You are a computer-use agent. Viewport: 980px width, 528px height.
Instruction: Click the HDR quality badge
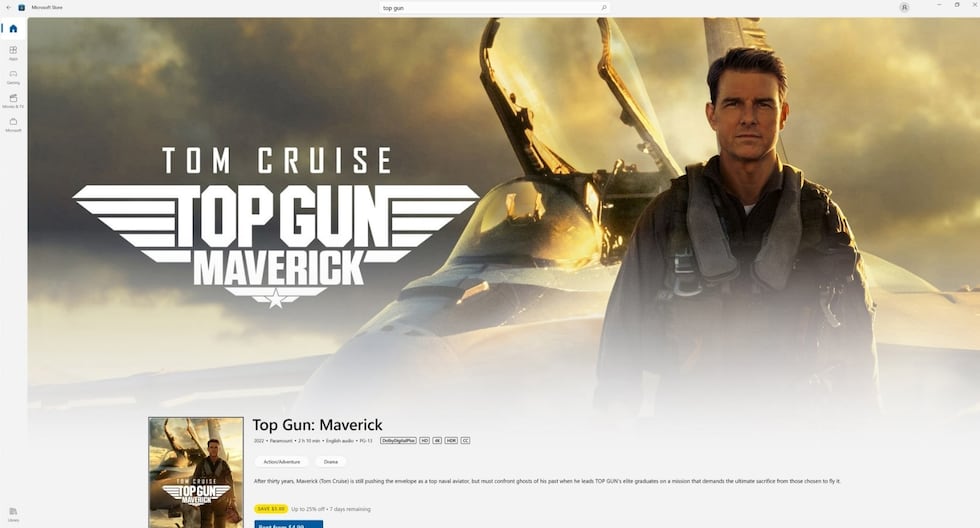click(x=451, y=441)
